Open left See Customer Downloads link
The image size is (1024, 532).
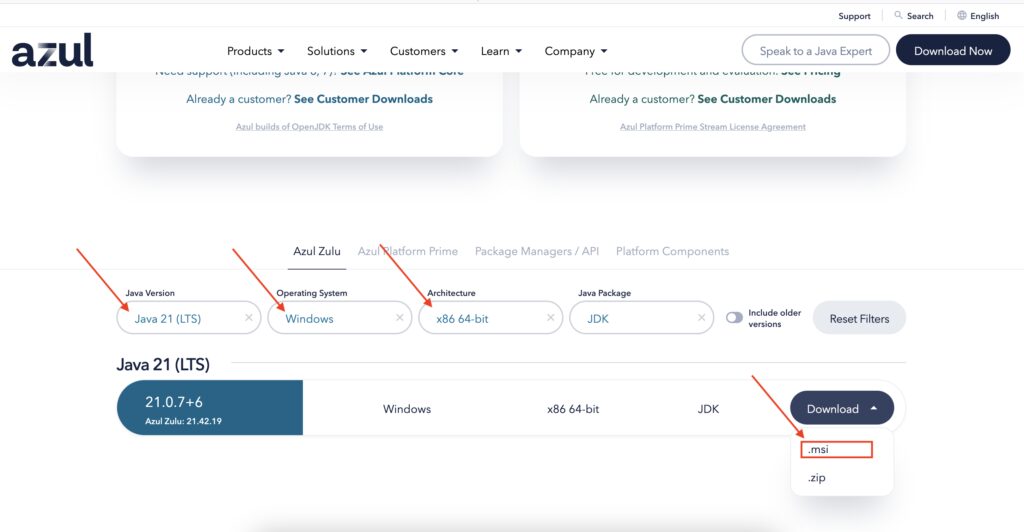click(363, 99)
